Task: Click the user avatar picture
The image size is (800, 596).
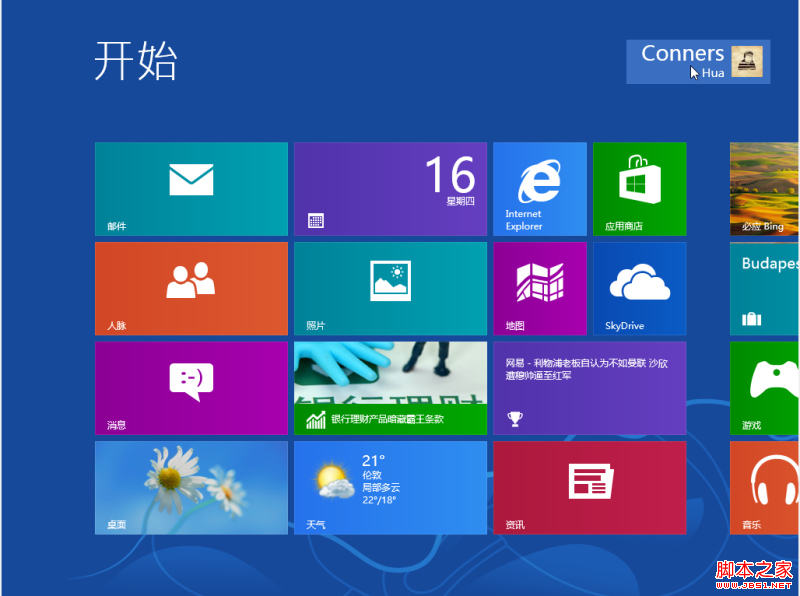Action: [746, 61]
